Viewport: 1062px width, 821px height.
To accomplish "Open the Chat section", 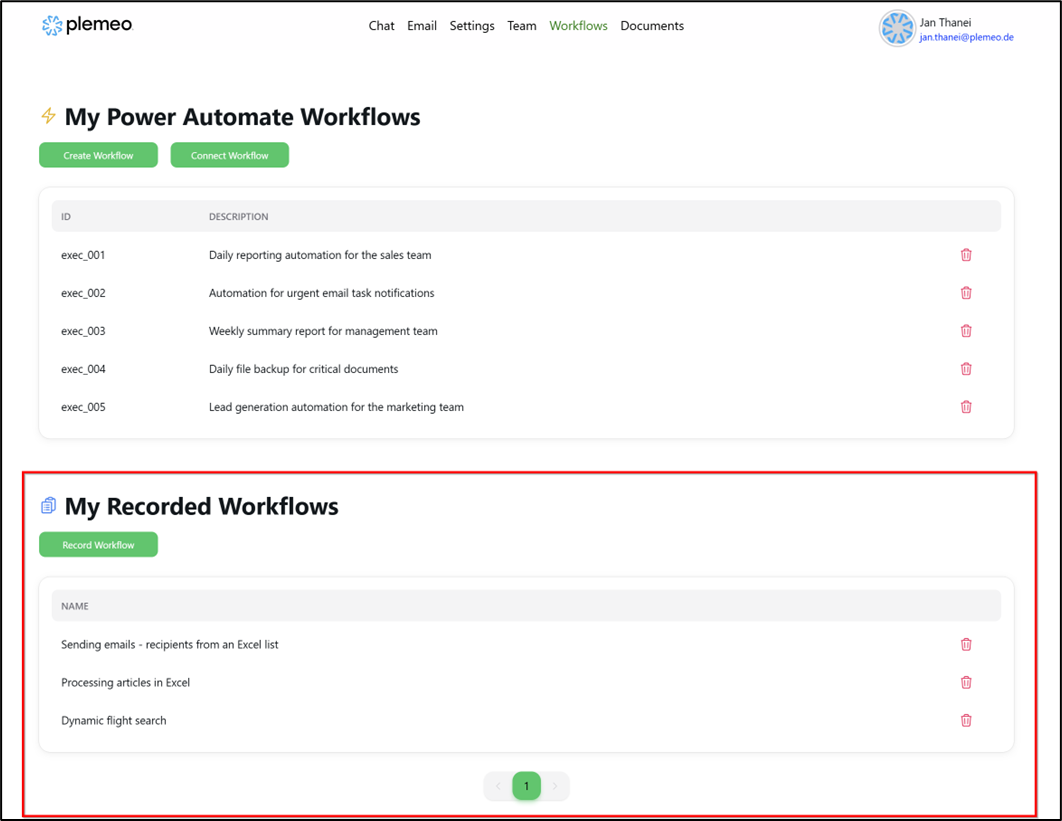I will coord(381,25).
